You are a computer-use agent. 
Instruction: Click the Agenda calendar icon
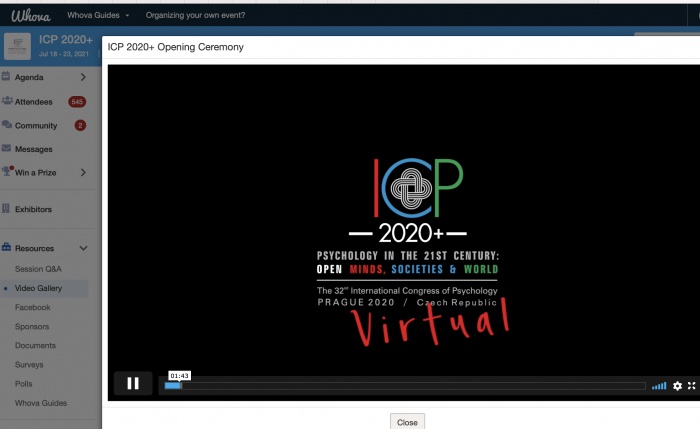point(6,76)
